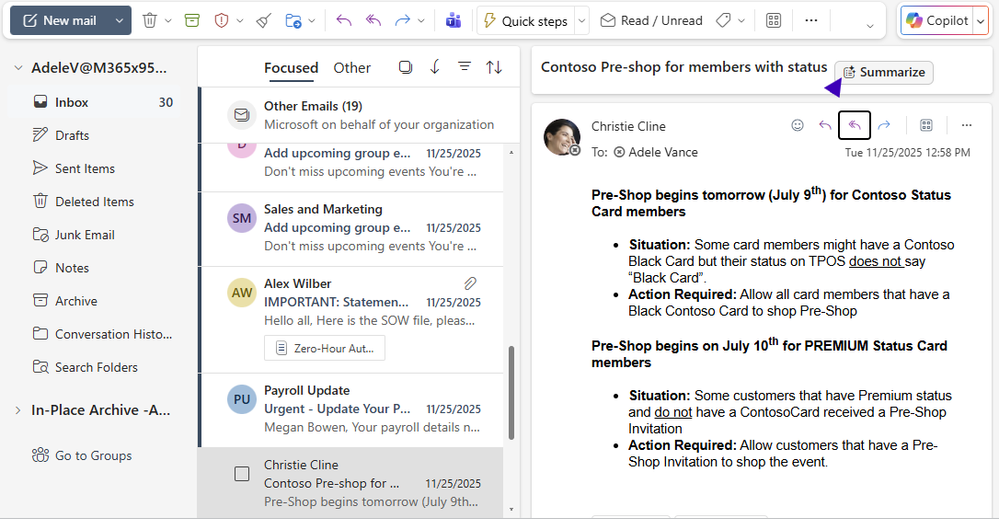Click the Quick steps button
Image resolution: width=999 pixels, height=519 pixels.
[526, 21]
